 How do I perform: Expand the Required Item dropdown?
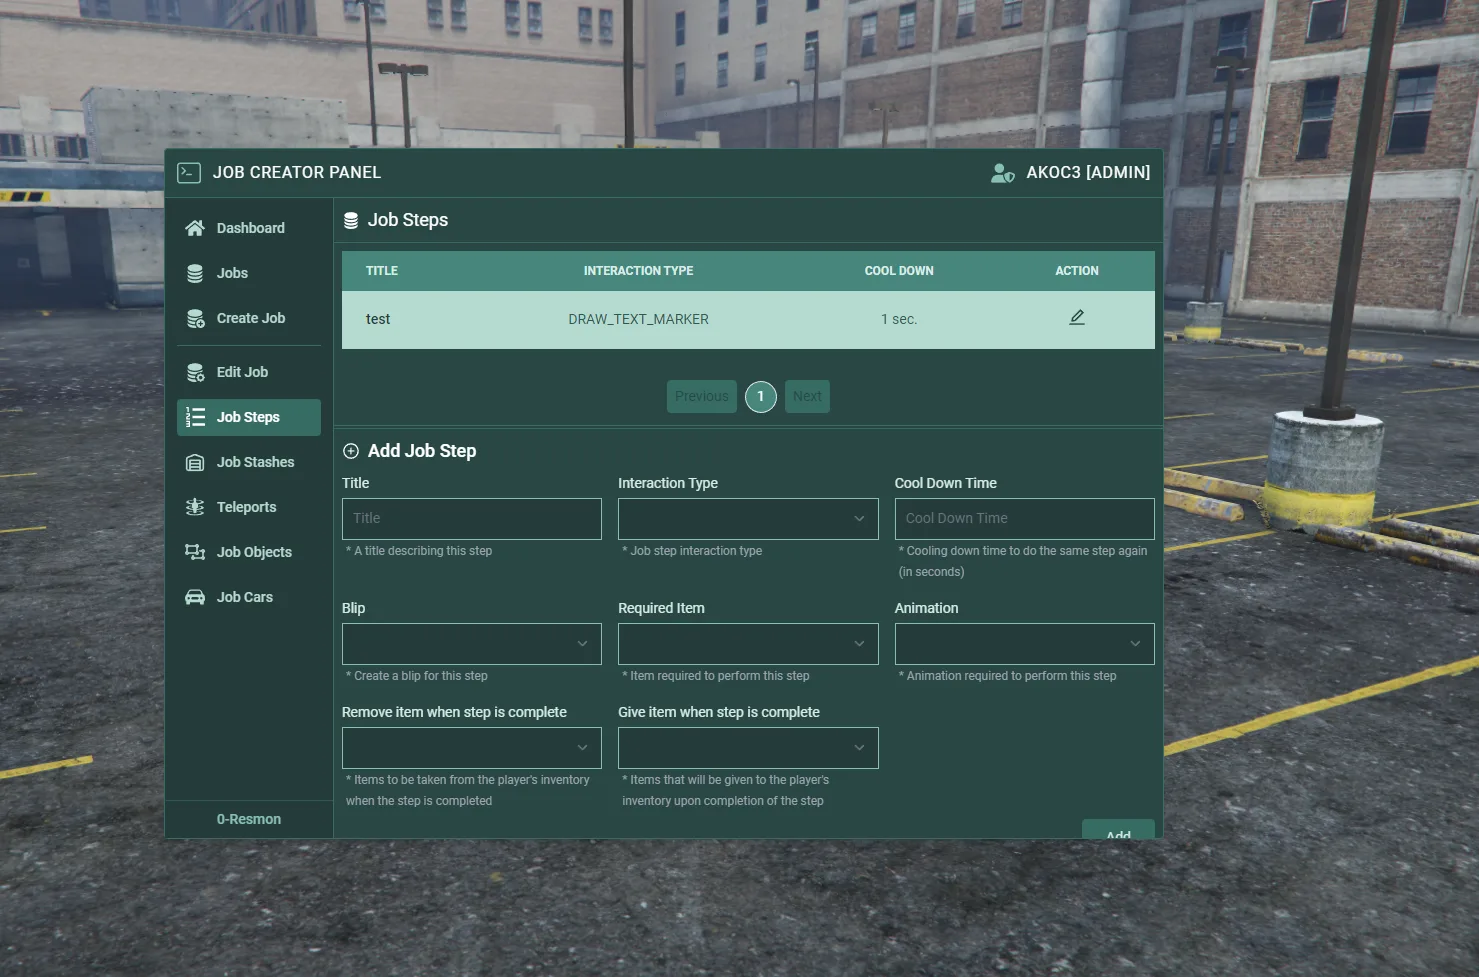[748, 644]
